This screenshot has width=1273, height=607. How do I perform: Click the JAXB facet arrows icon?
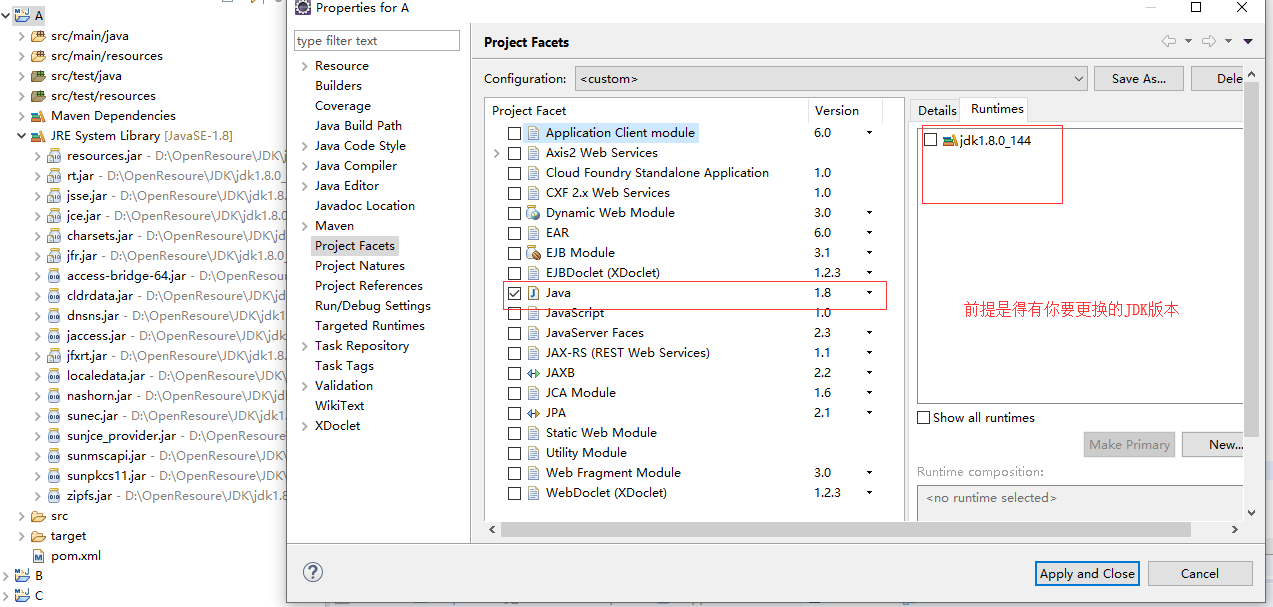click(x=534, y=373)
